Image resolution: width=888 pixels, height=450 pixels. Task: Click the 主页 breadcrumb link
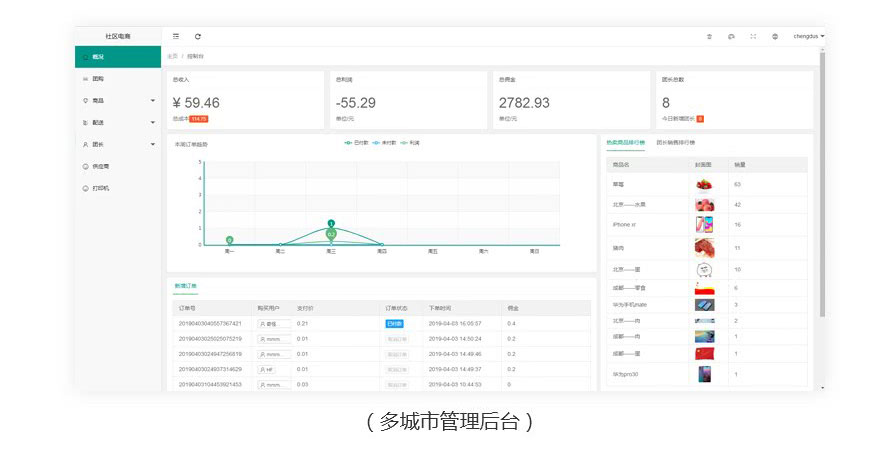click(172, 57)
